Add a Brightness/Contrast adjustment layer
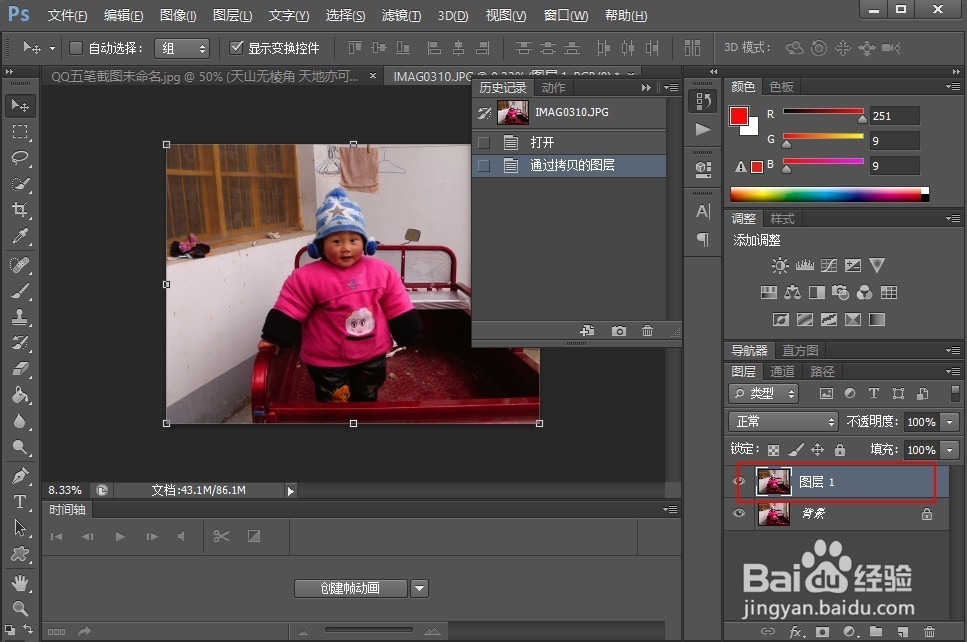The width and height of the screenshot is (967, 642). coord(778,266)
